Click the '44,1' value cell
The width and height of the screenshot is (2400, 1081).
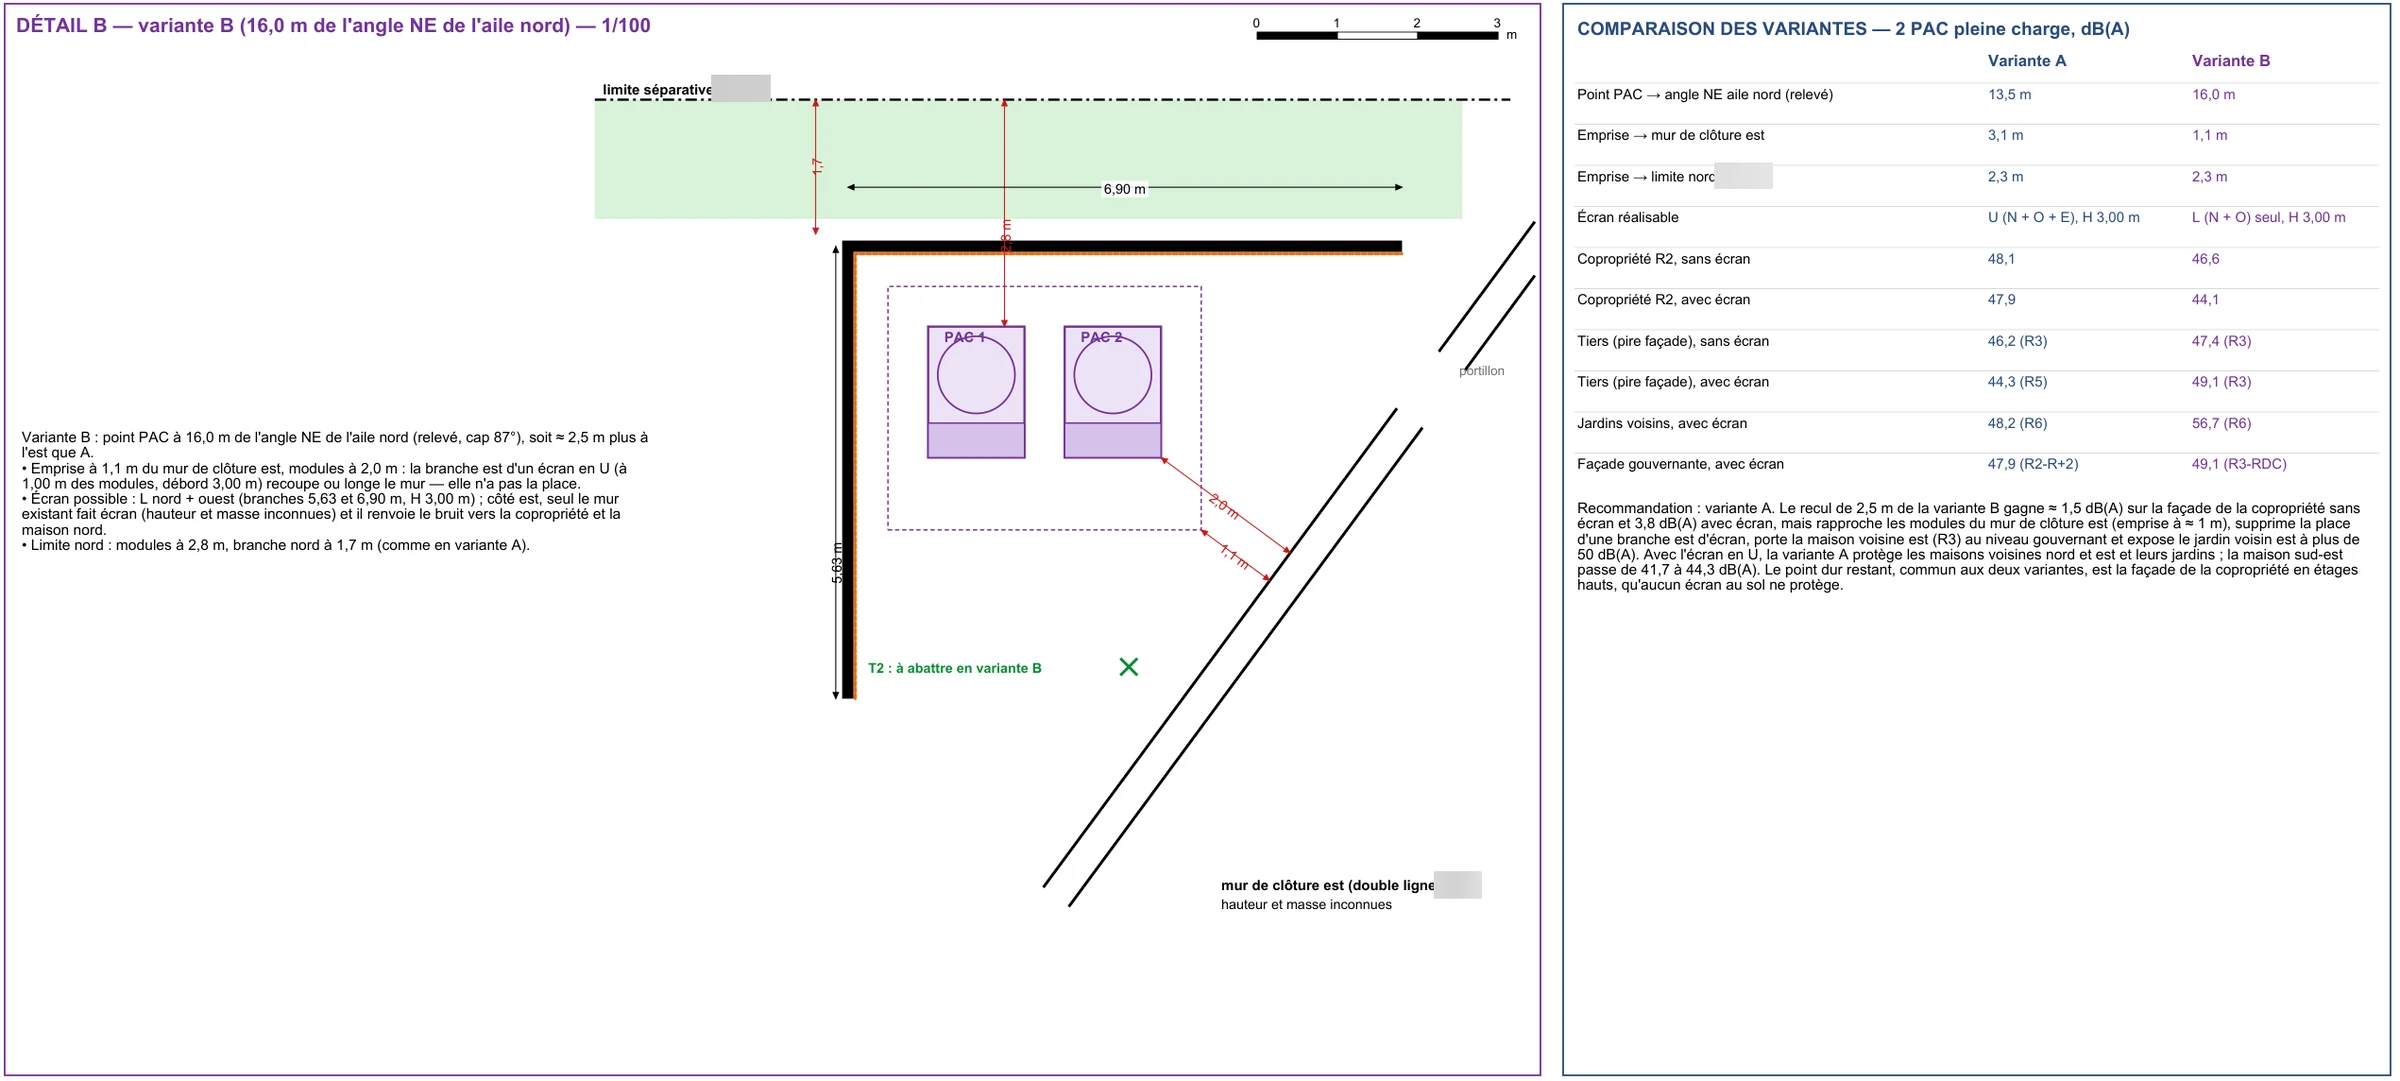(2205, 300)
